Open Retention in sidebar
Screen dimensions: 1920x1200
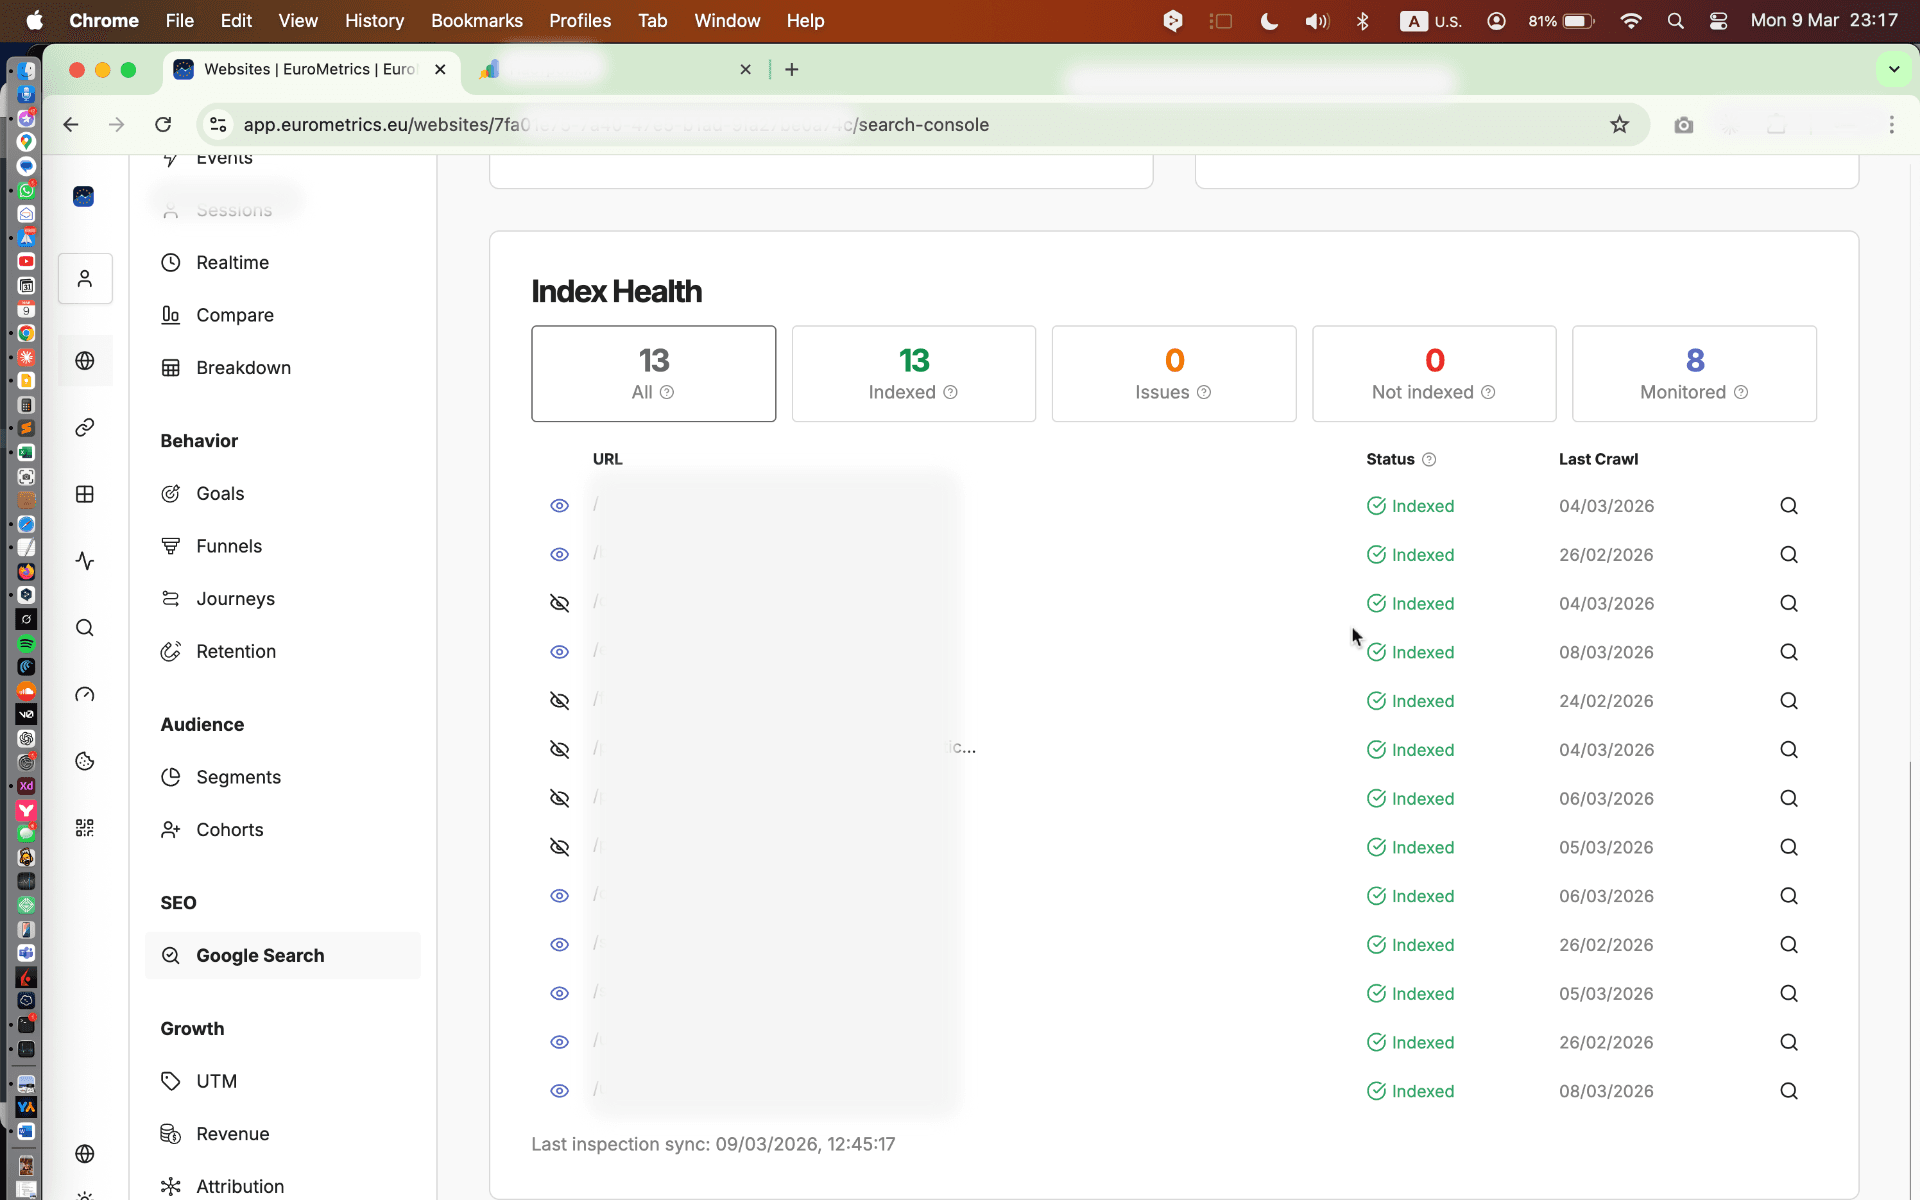[x=283, y=651]
